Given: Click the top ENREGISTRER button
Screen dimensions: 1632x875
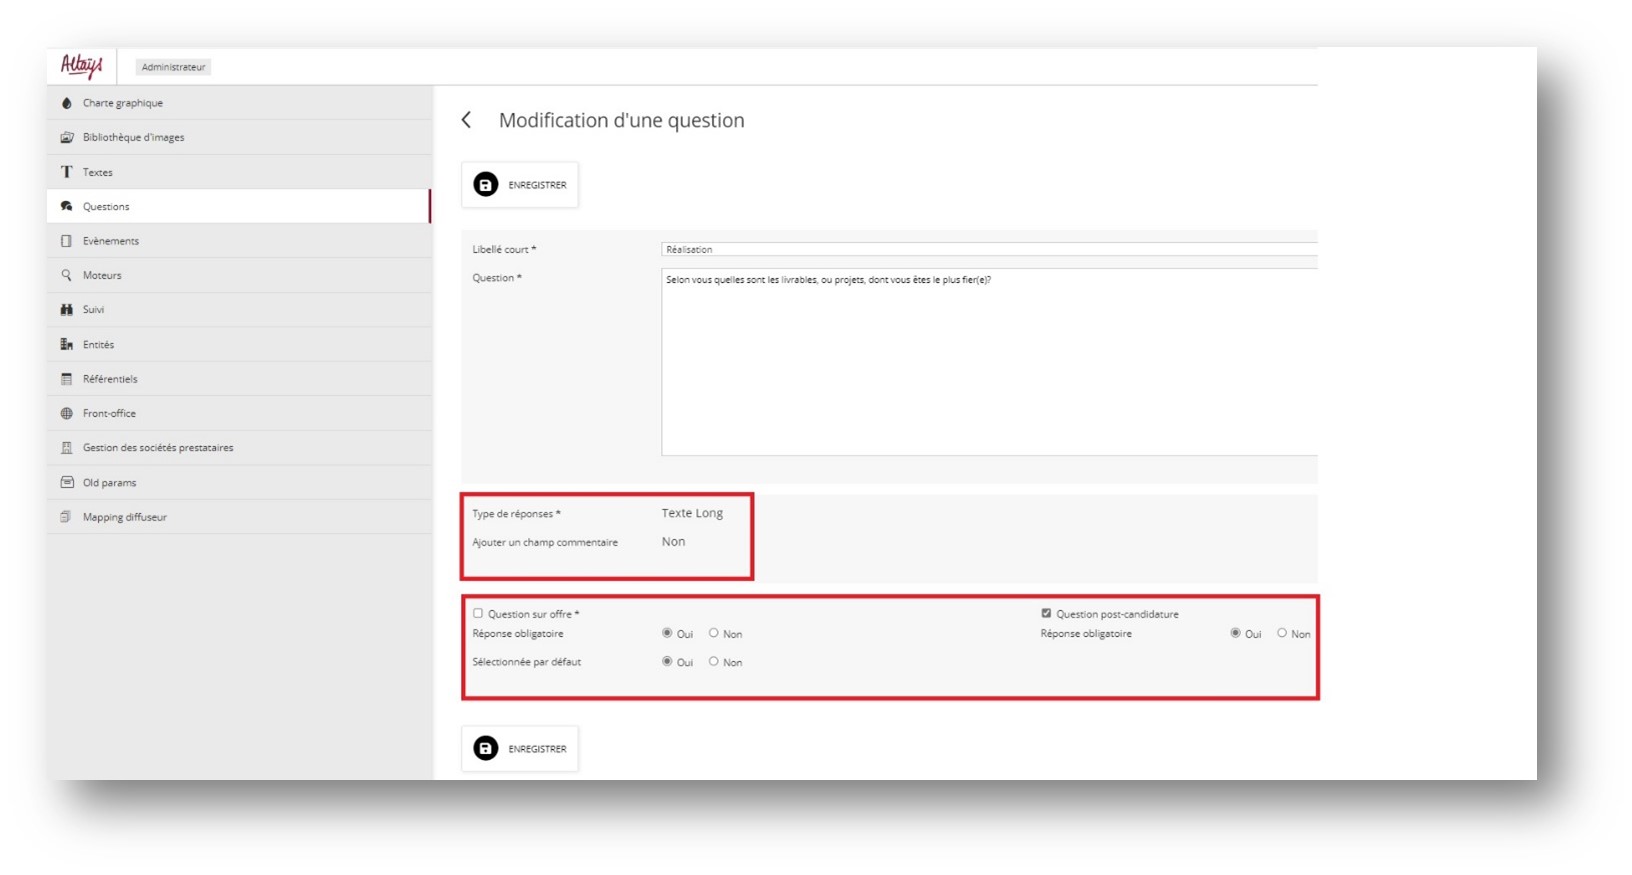Looking at the screenshot, I should [520, 185].
